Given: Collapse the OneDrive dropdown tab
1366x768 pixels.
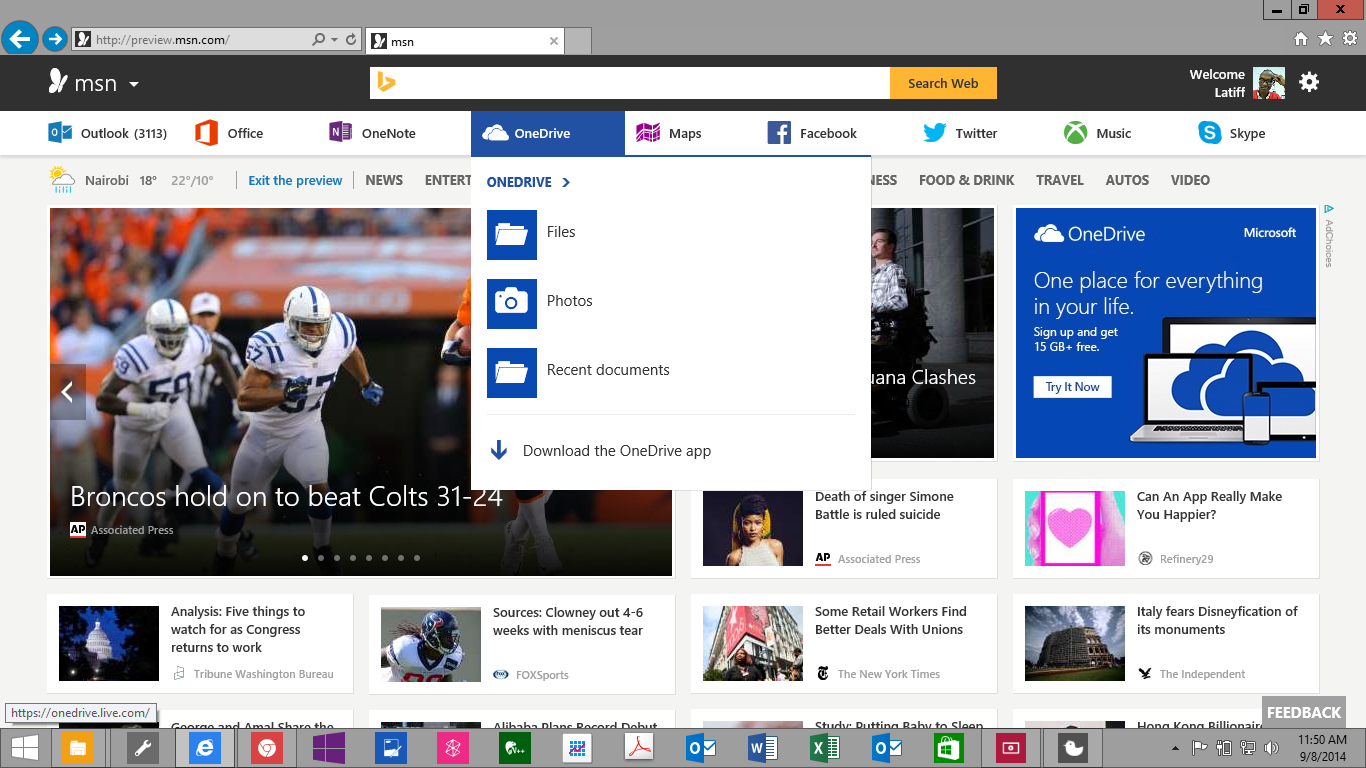Looking at the screenshot, I should (548, 133).
